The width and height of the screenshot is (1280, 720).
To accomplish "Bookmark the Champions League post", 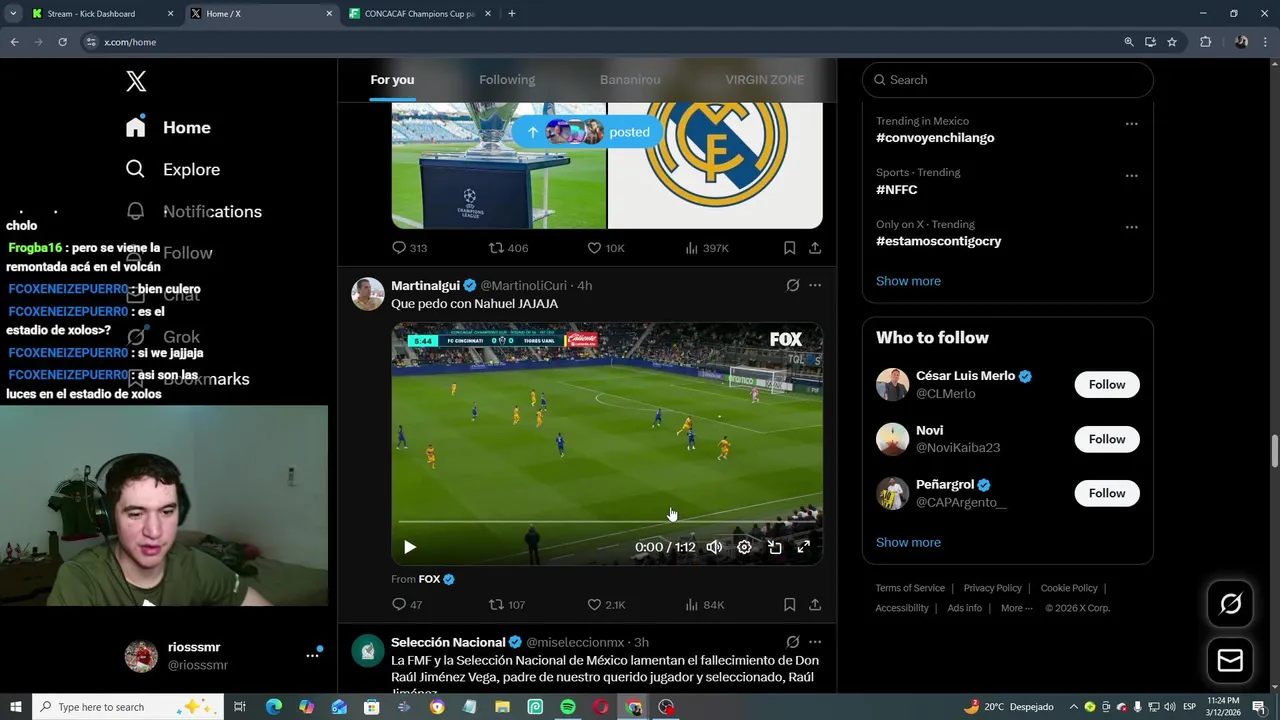I will click(x=789, y=248).
